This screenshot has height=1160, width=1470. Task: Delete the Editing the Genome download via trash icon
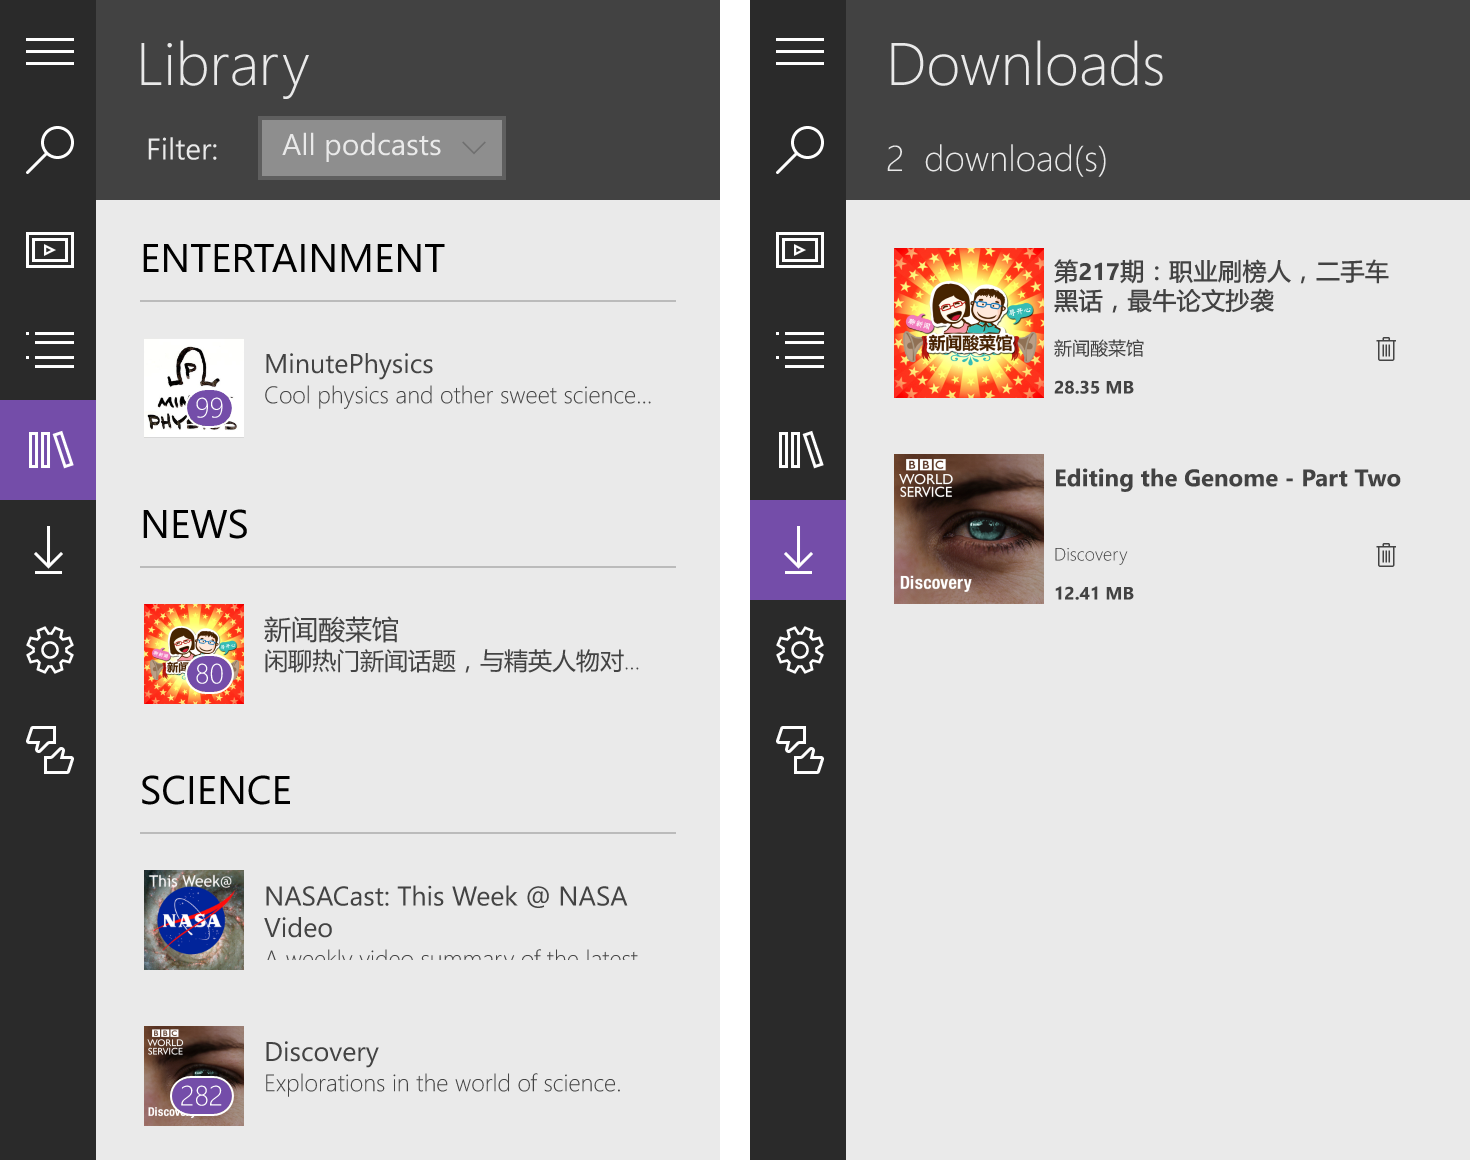click(1385, 554)
